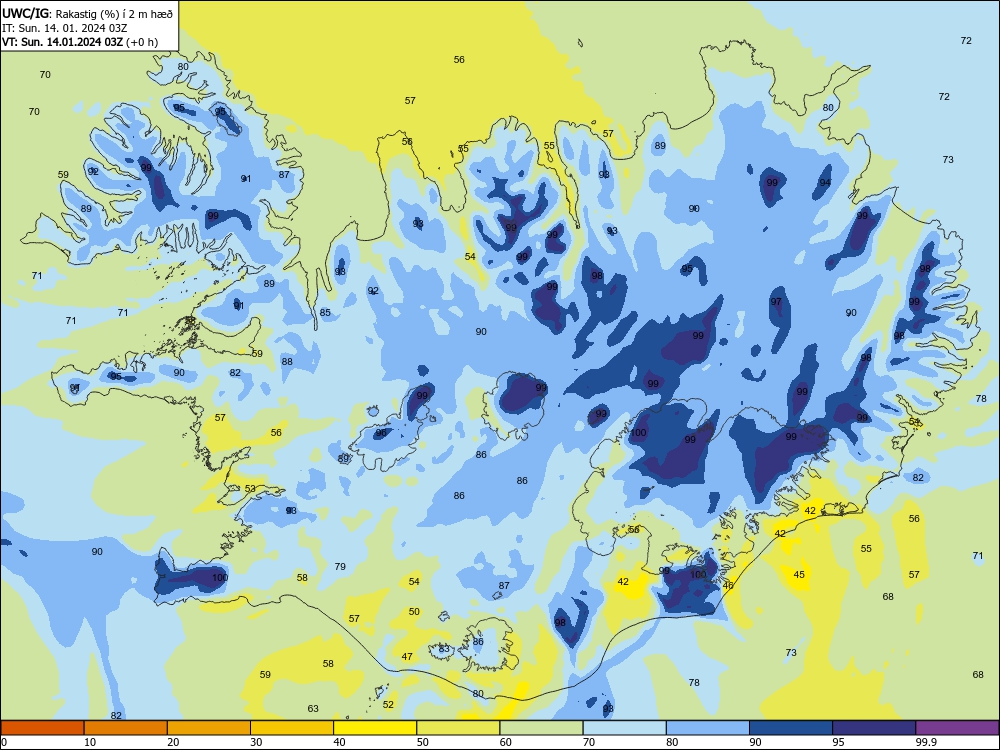The image size is (1000, 750).
Task: Click the '85' humidity value on the map
Action: click(x=325, y=312)
